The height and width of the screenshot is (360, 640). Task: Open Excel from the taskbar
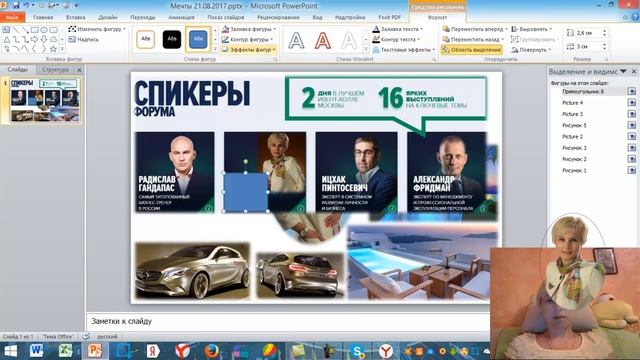65,351
